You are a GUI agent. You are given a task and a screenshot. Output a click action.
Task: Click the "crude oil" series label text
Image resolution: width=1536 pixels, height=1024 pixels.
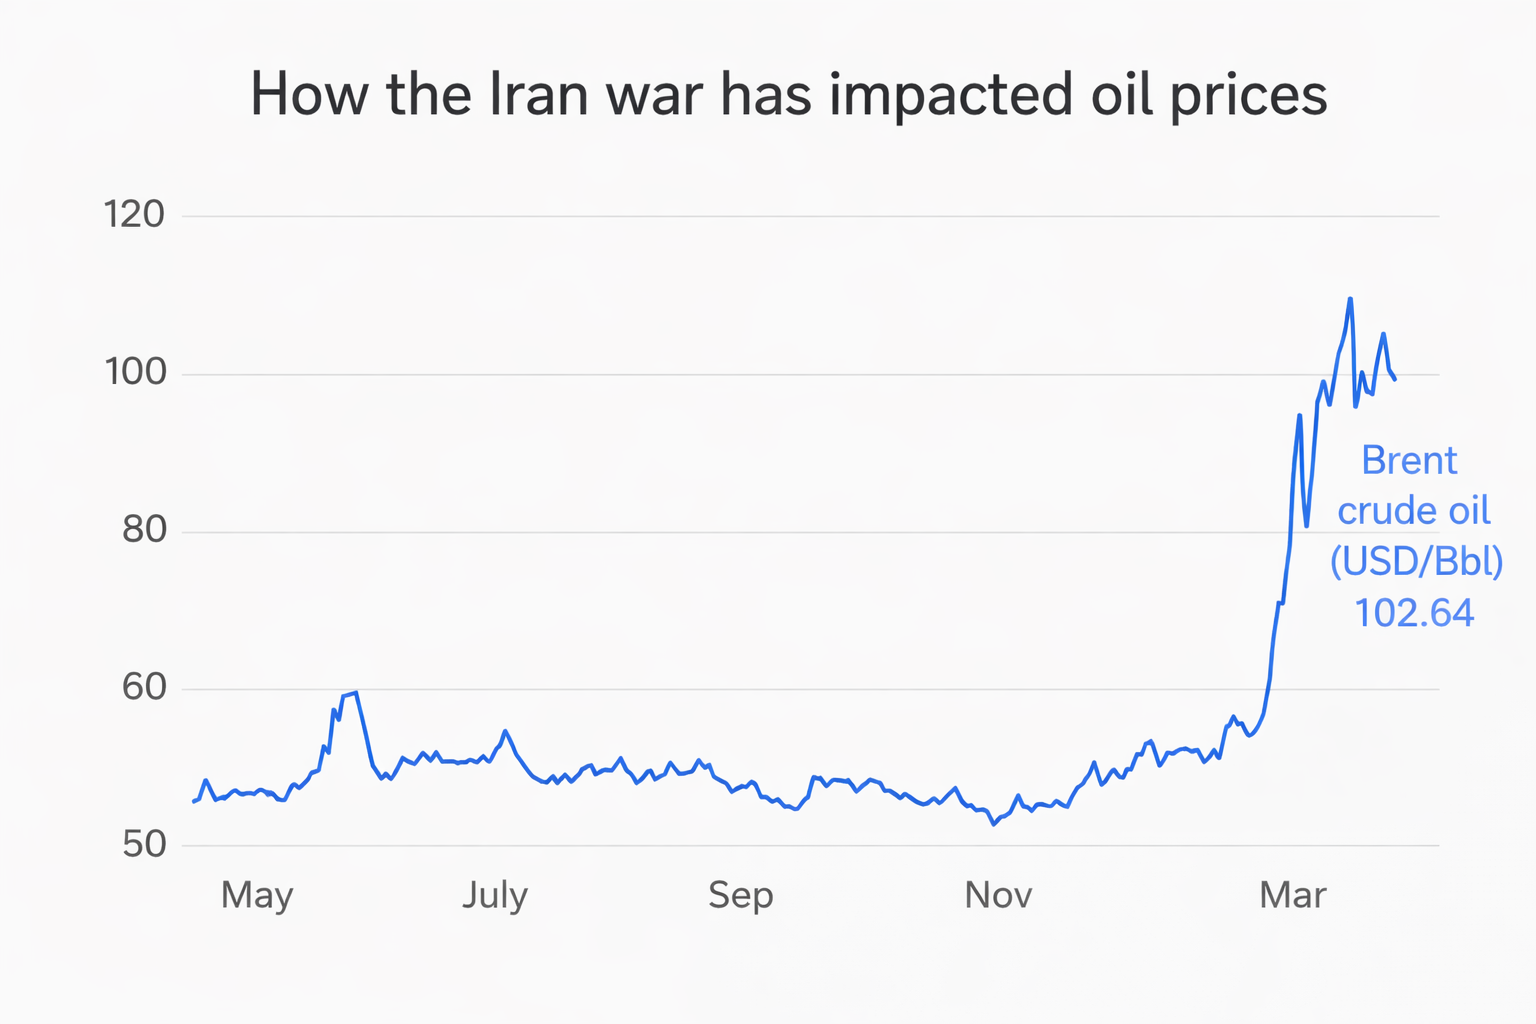coord(1413,511)
